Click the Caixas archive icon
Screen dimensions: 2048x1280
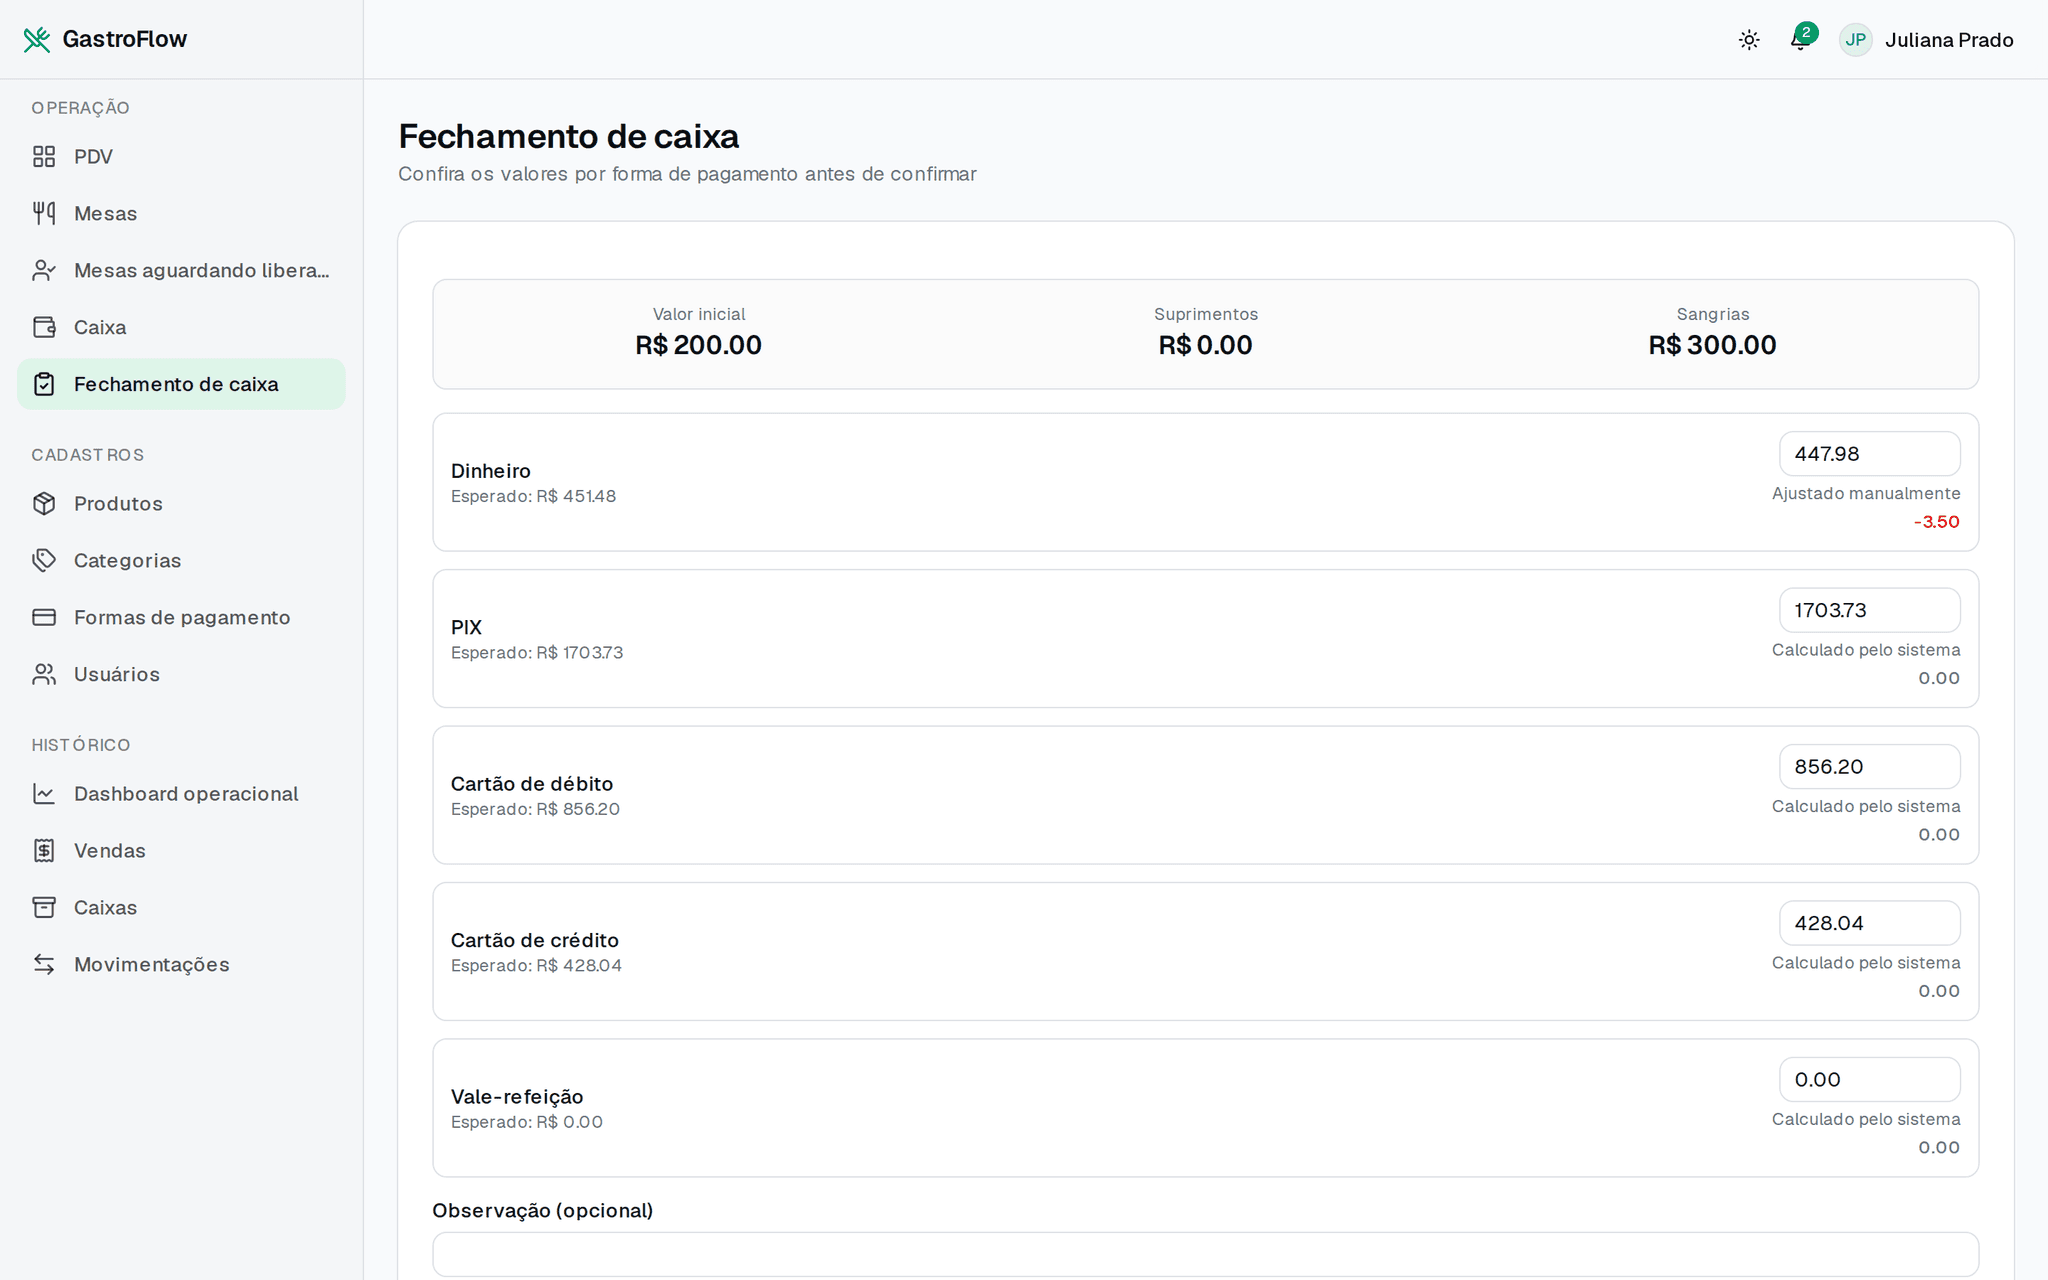tap(44, 908)
